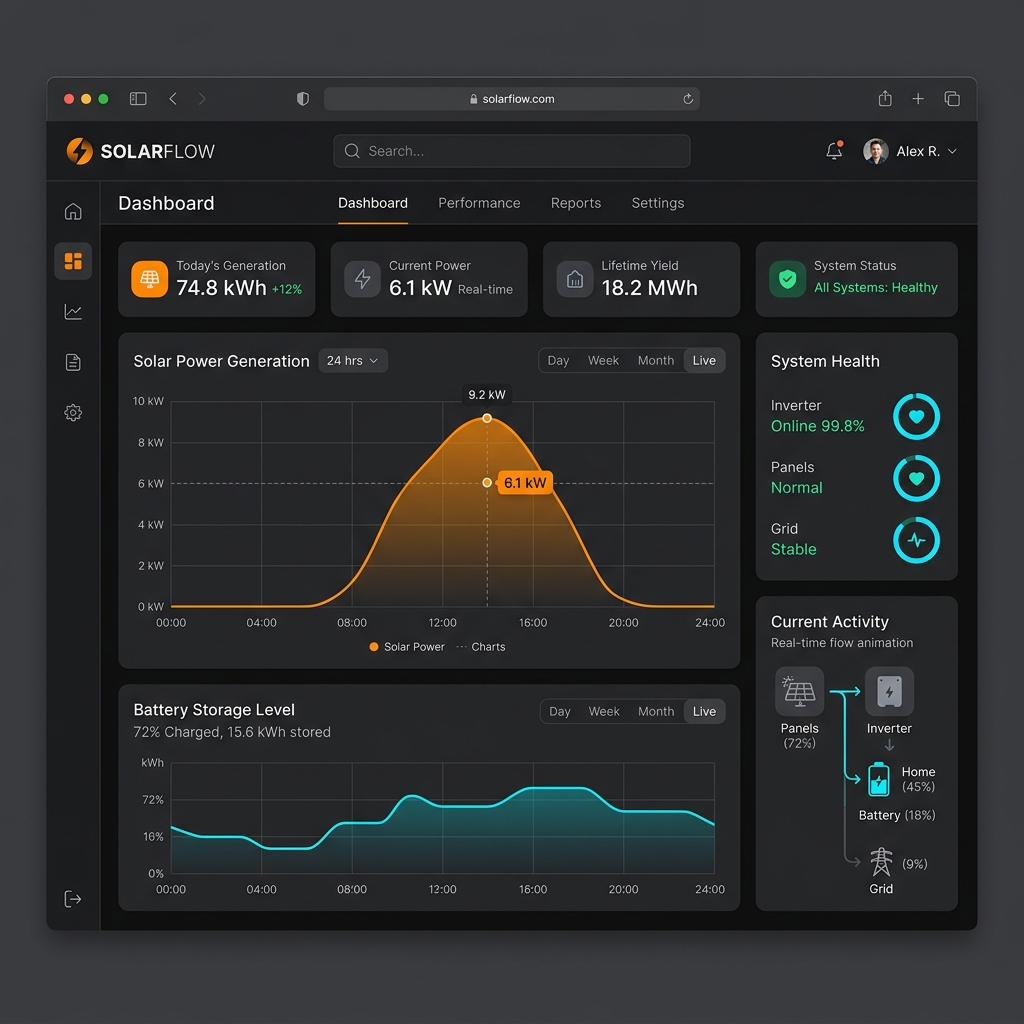The image size is (1024, 1024).
Task: Click the Panels health heart ring
Action: (x=916, y=478)
